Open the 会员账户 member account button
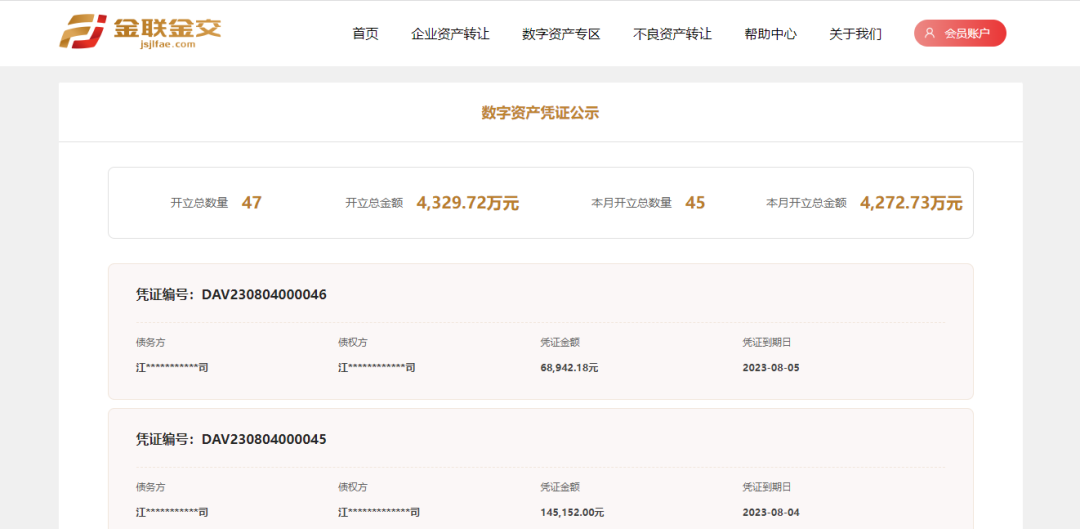1080x529 pixels. tap(960, 33)
